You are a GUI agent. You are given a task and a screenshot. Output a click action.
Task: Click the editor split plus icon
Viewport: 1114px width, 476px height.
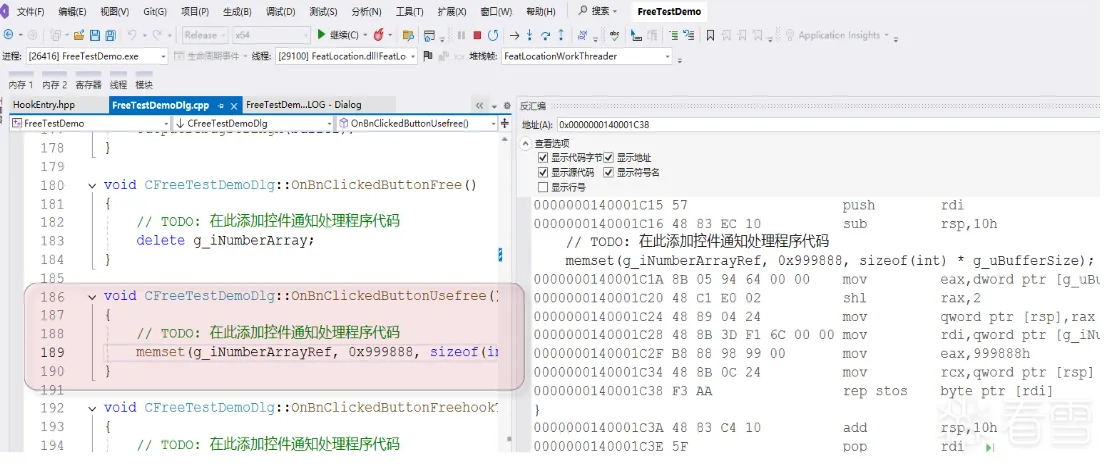pyautogui.click(x=504, y=123)
